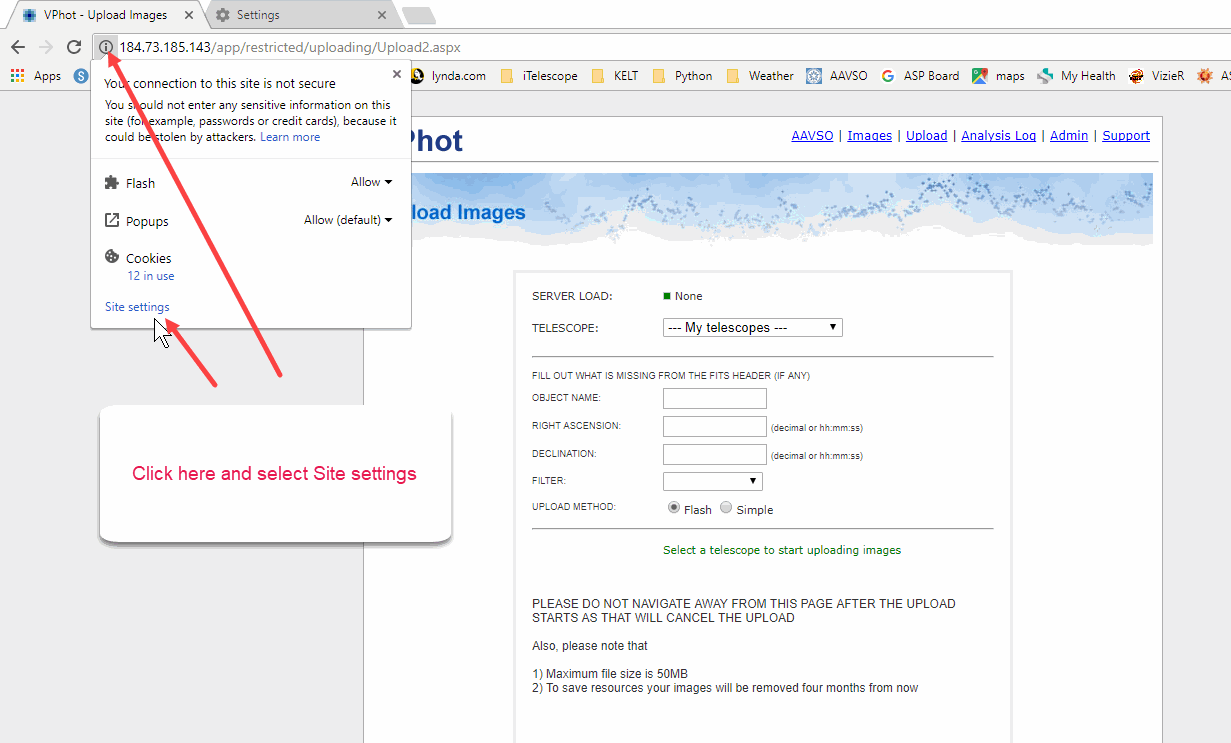Go back using the browser back arrow
1231x743 pixels.
[x=18, y=47]
